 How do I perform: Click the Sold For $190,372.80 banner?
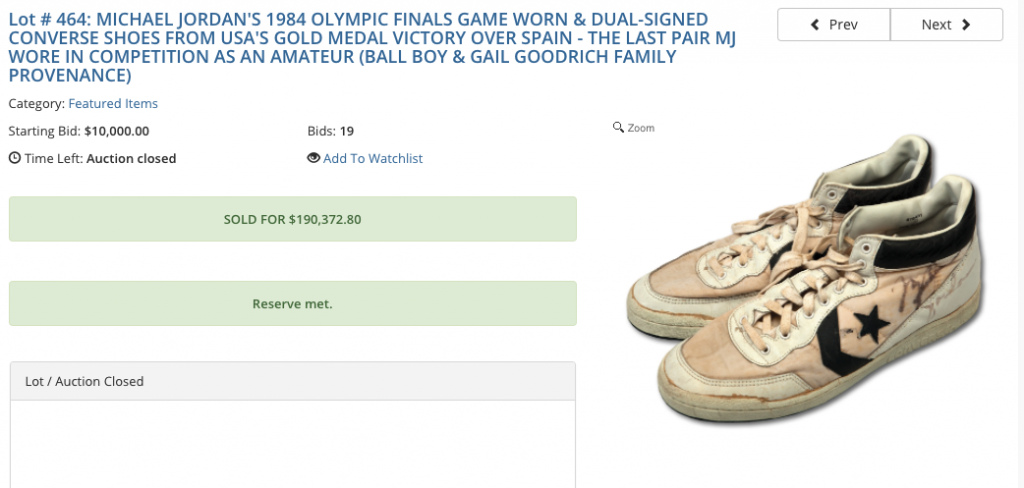tap(292, 219)
